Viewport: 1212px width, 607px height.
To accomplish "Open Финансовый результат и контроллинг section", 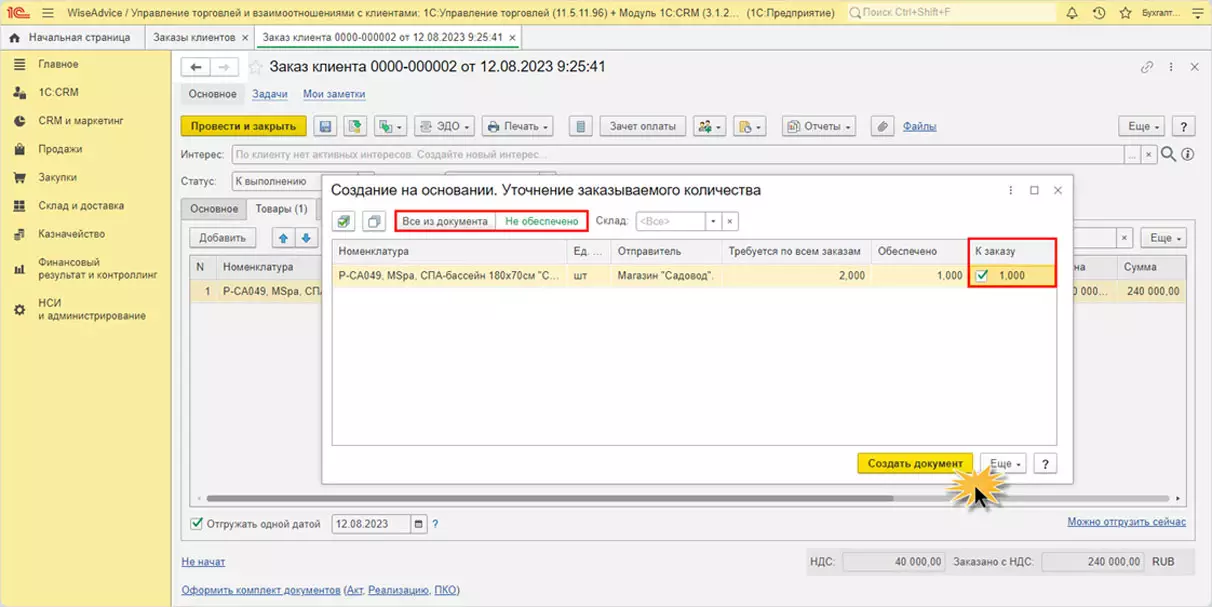I will point(98,268).
